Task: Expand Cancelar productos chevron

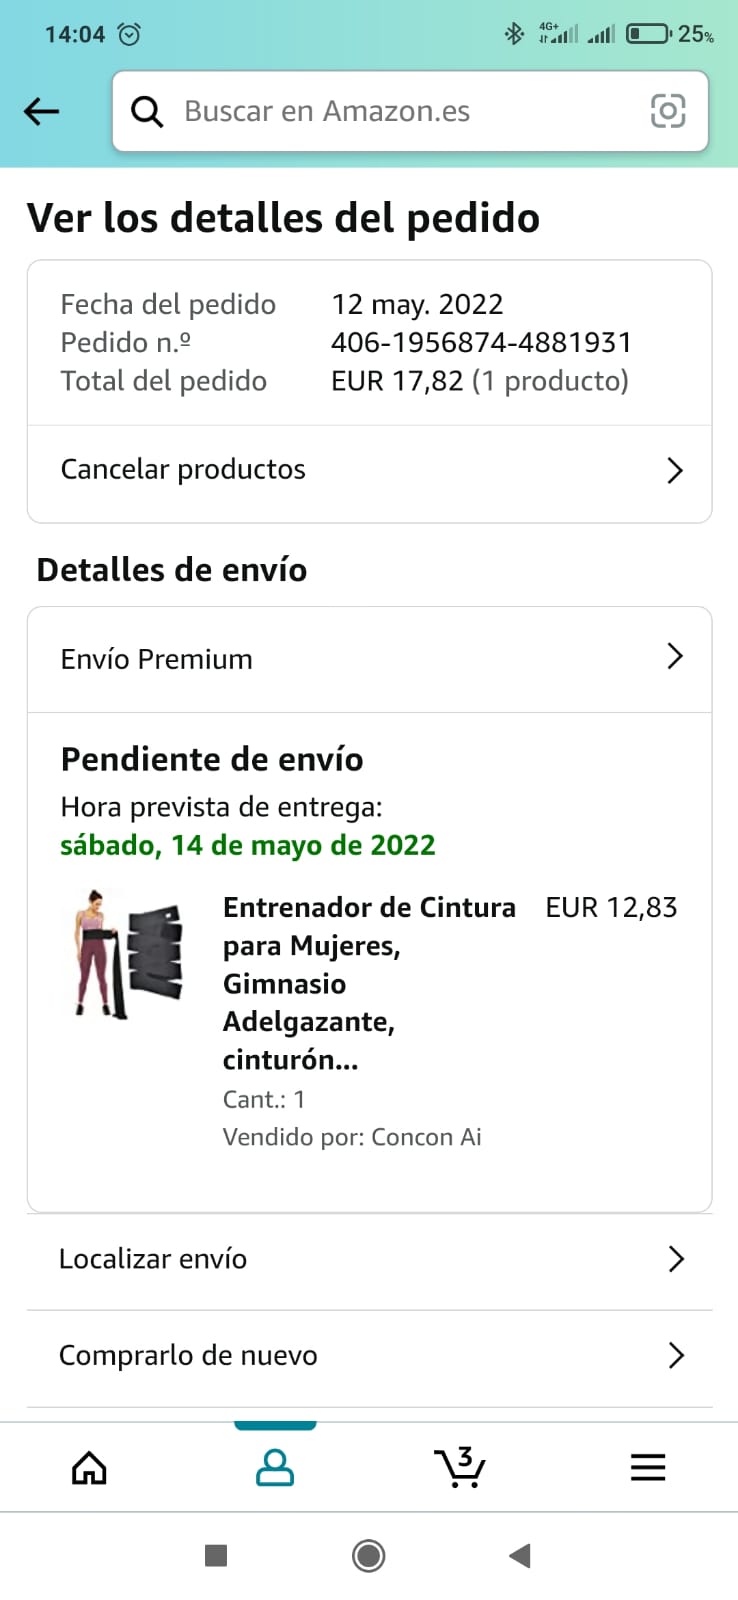Action: pyautogui.click(x=675, y=470)
